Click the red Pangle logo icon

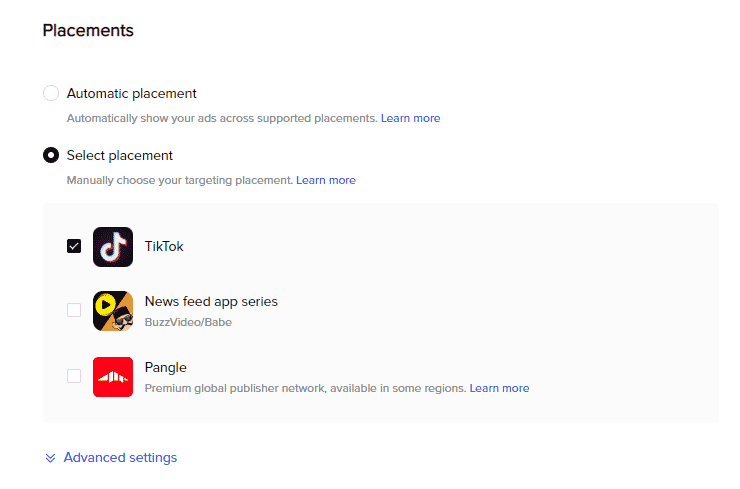click(113, 377)
